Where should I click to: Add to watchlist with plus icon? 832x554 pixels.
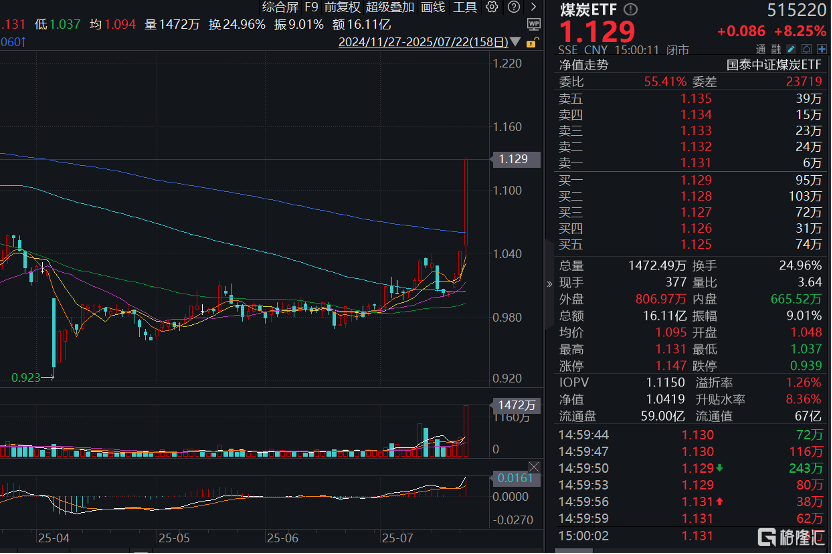tap(822, 49)
